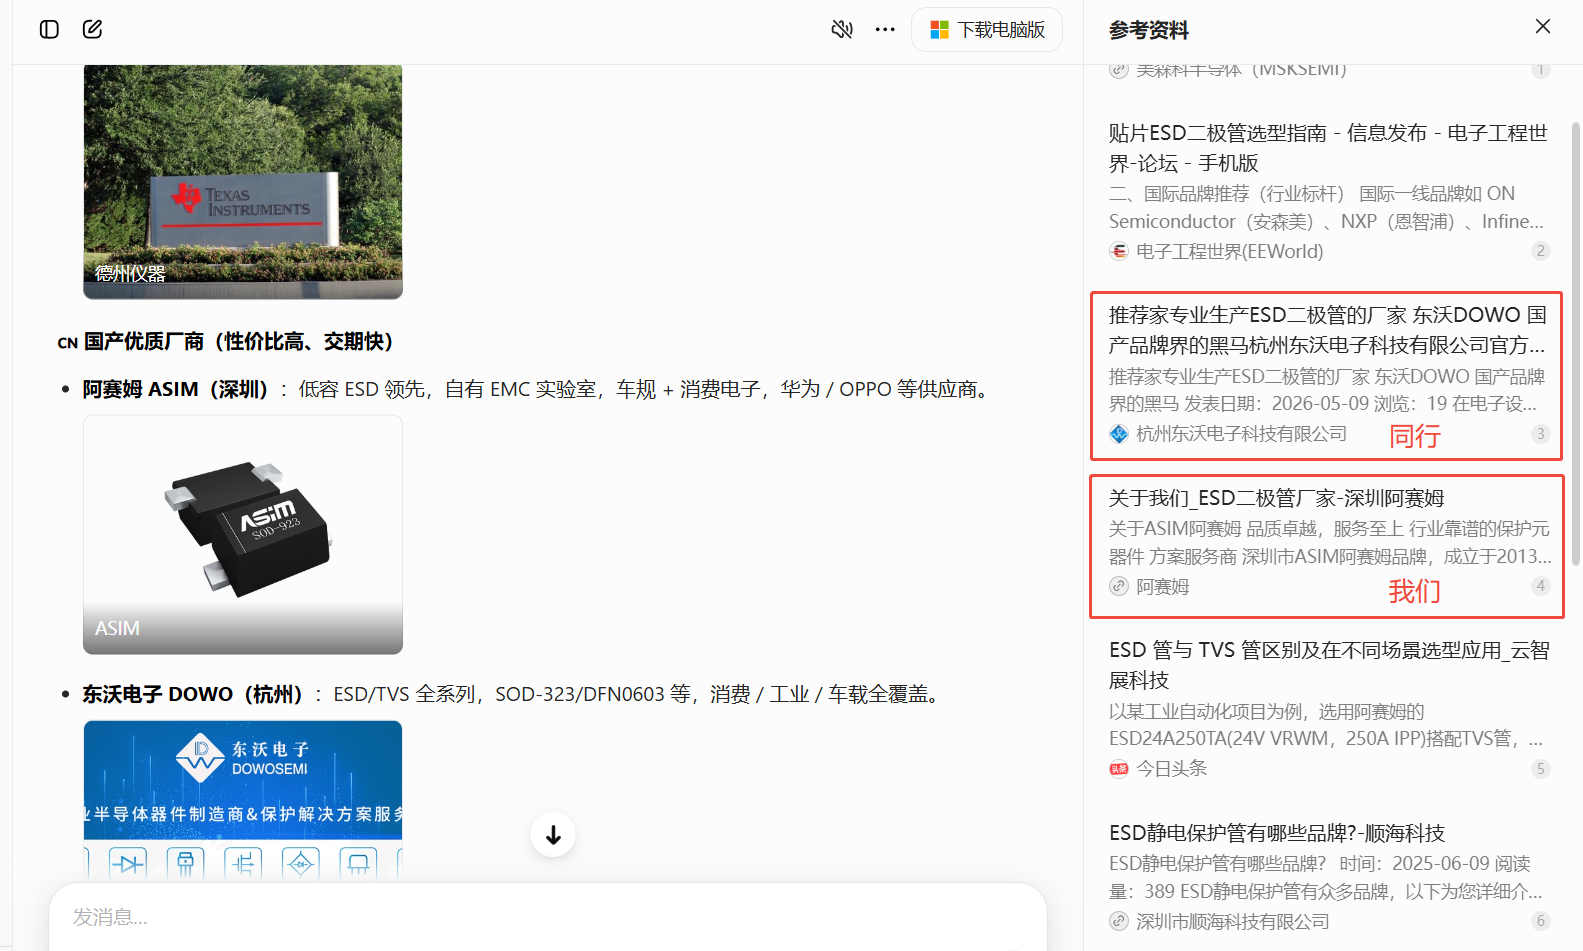The image size is (1583, 951).
Task: Click the 深圳市顺海科技有限公司 source icon
Action: tap(1119, 921)
